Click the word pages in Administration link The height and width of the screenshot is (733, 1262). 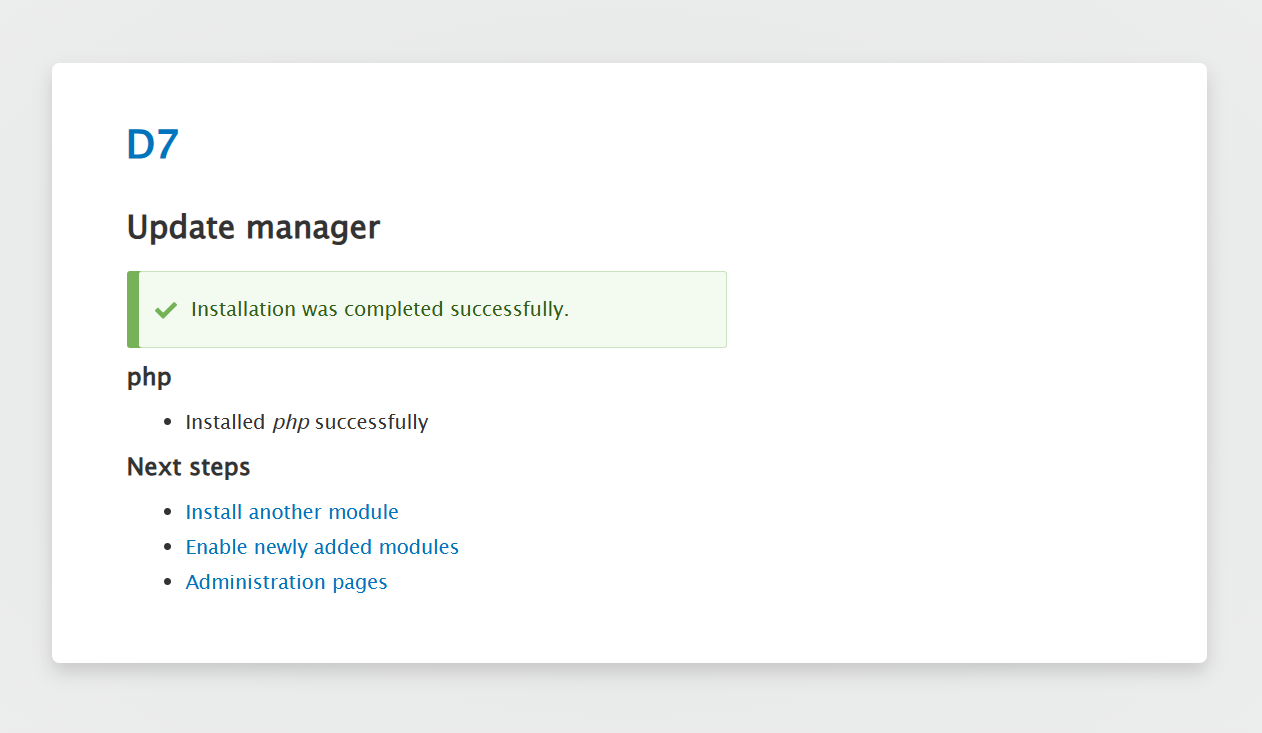coord(362,582)
